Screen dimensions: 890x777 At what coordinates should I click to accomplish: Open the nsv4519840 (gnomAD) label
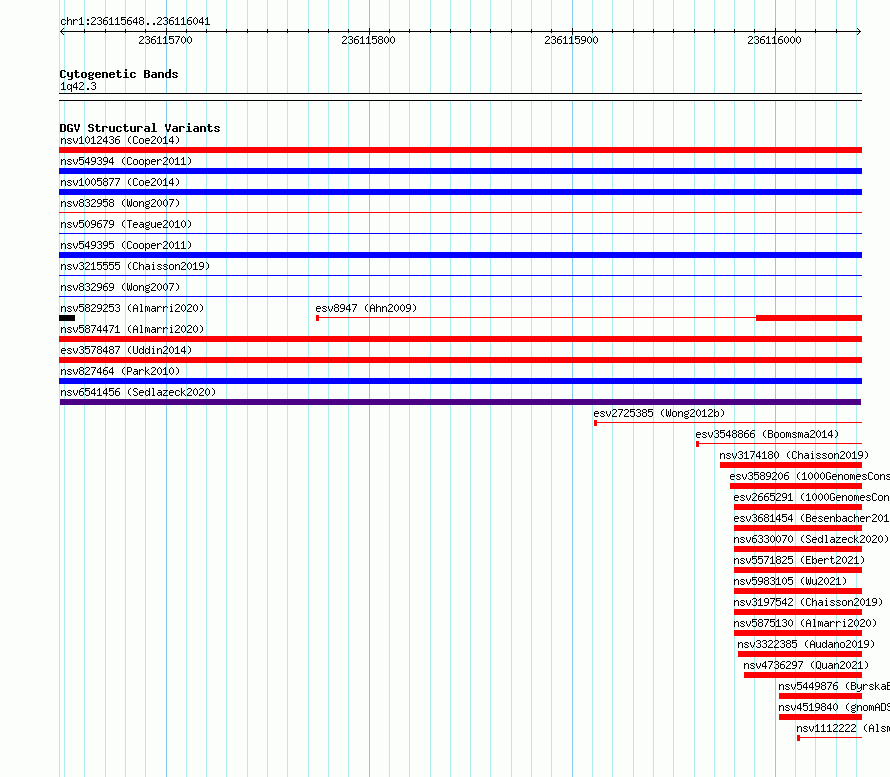pos(834,707)
